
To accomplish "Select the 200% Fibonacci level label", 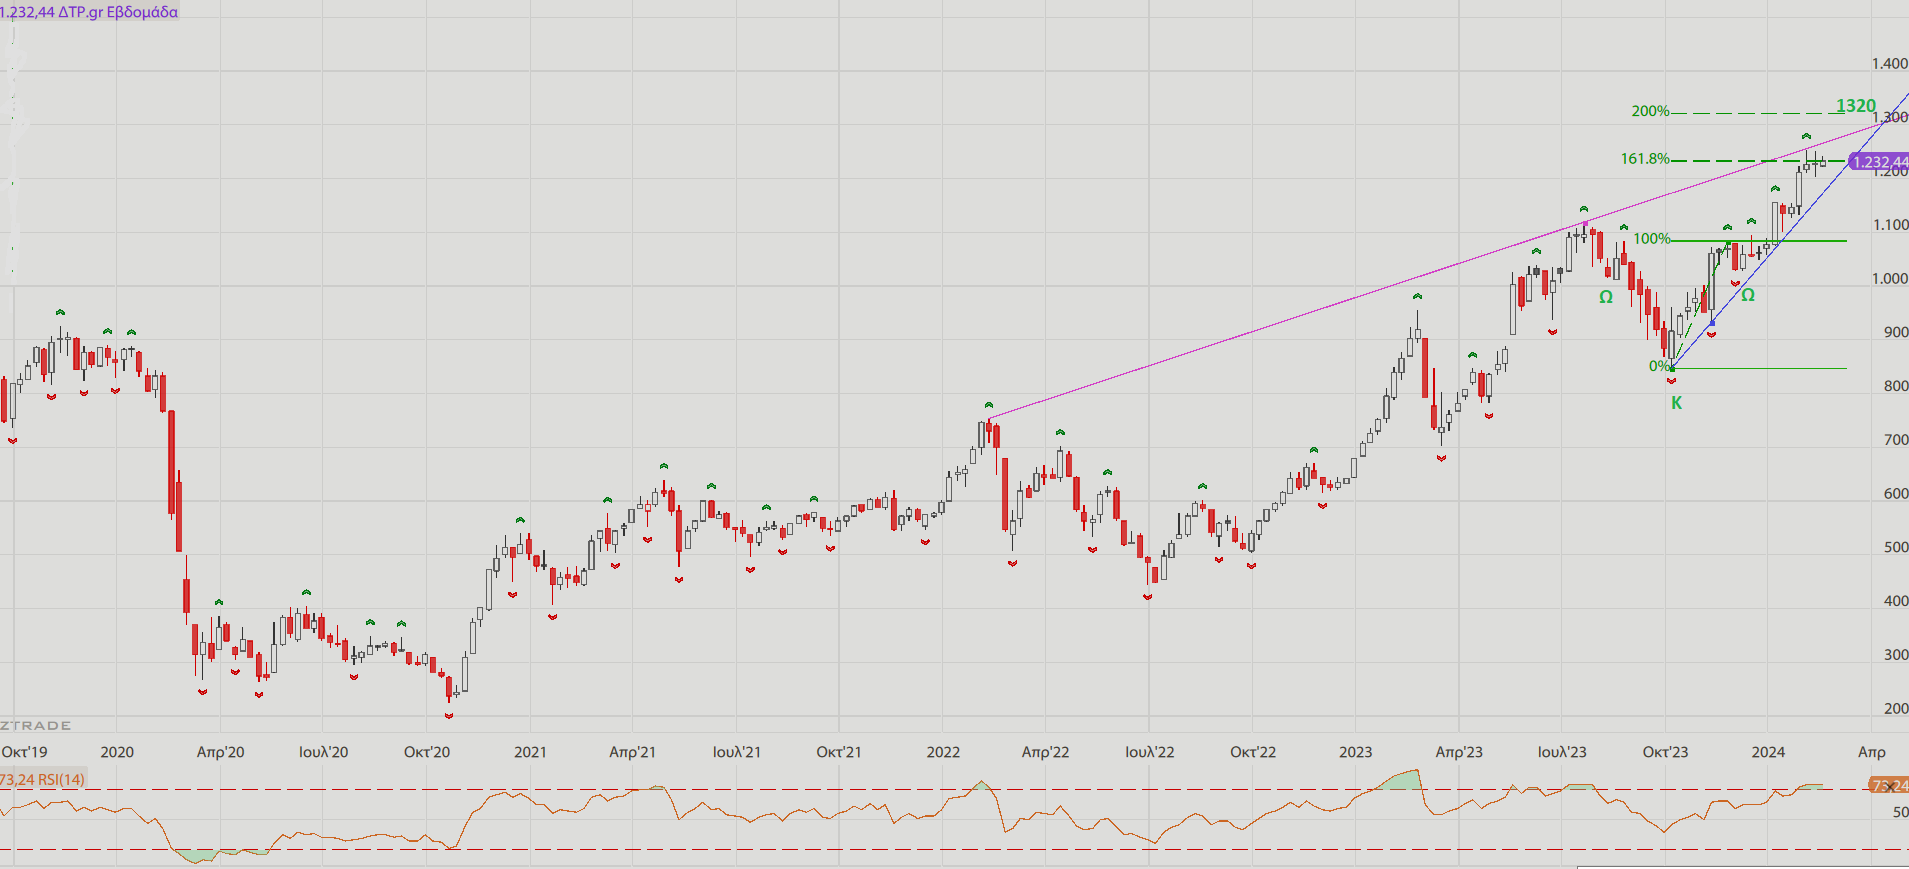I will point(1650,111).
